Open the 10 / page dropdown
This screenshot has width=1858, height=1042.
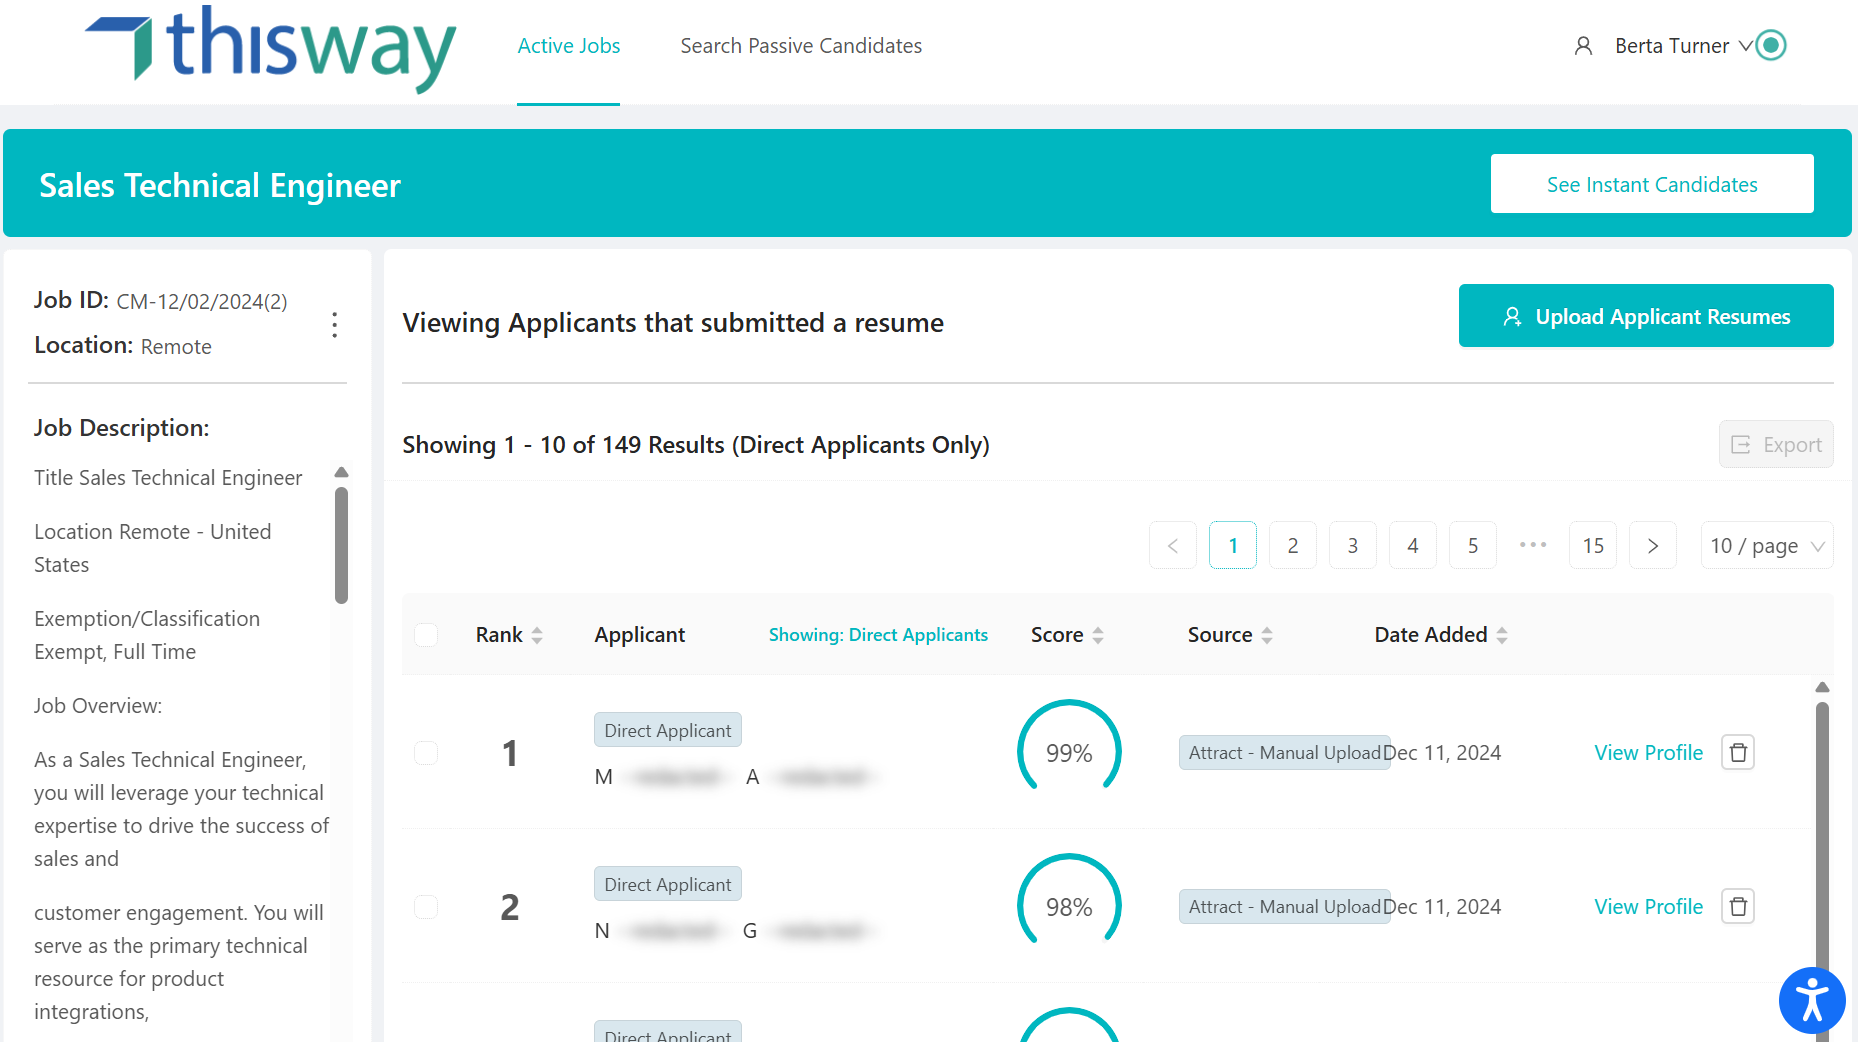pyautogui.click(x=1766, y=545)
